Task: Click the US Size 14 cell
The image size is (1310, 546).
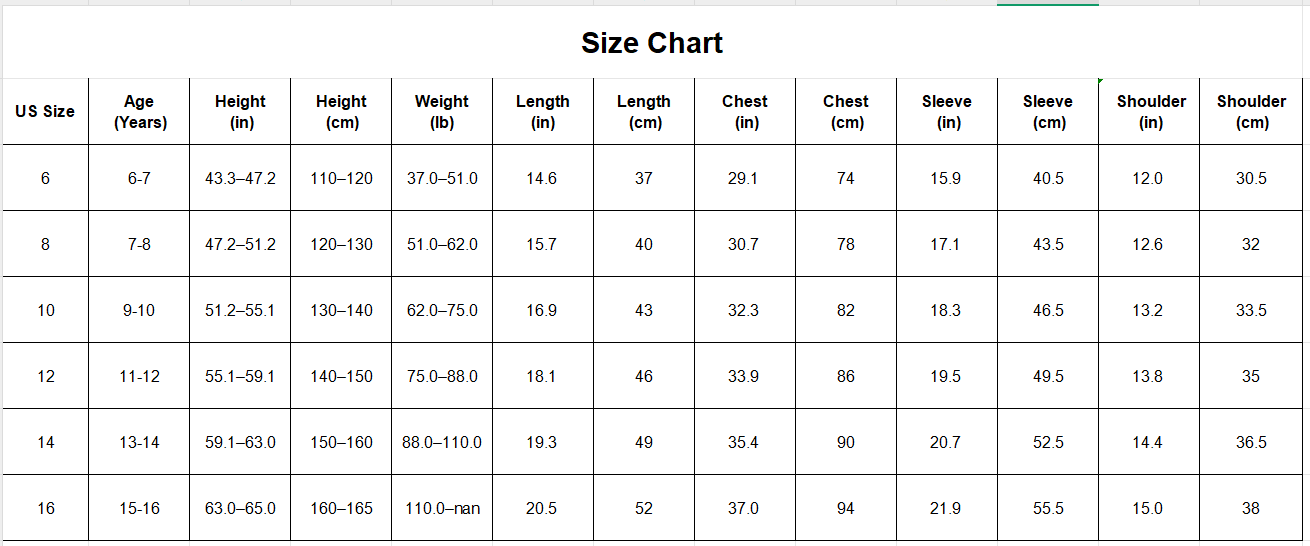Action: (x=45, y=442)
